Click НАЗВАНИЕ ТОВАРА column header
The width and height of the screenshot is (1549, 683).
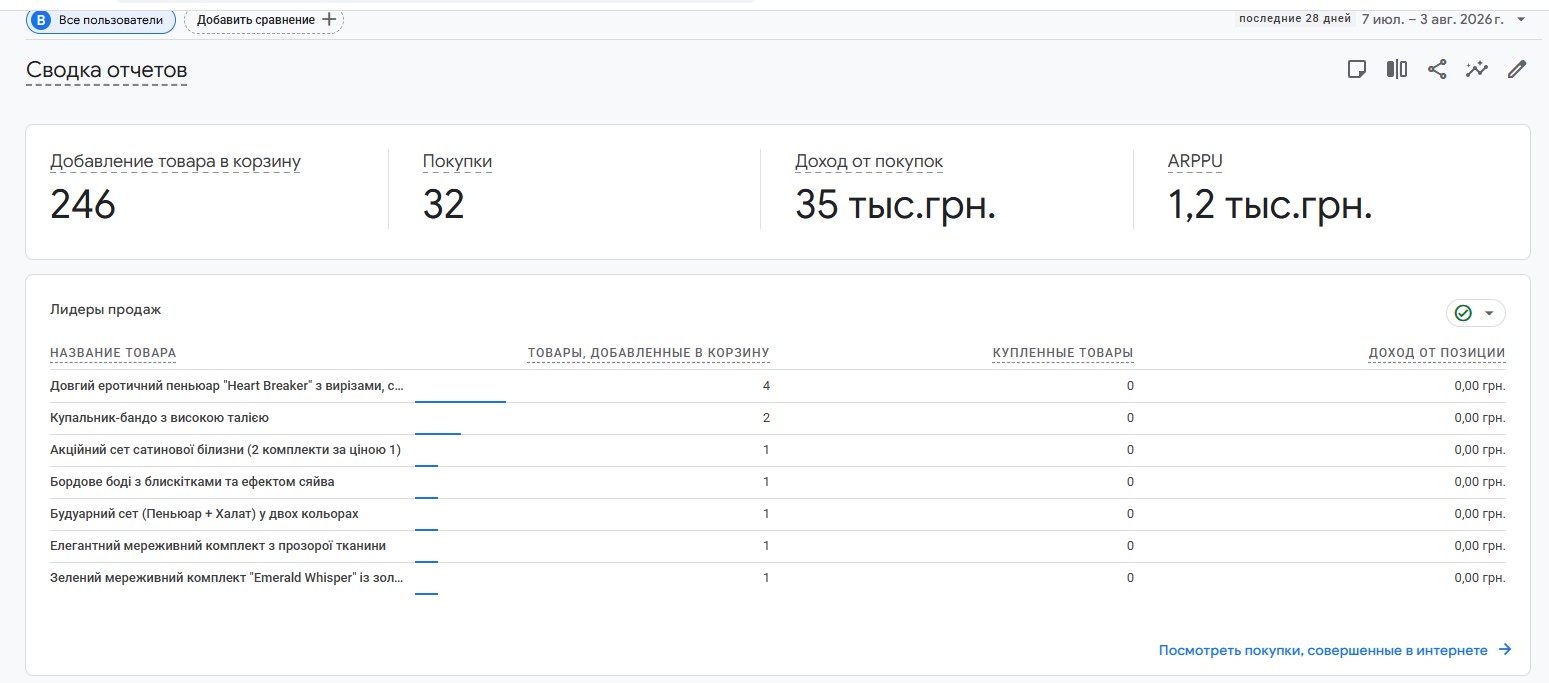pos(113,353)
